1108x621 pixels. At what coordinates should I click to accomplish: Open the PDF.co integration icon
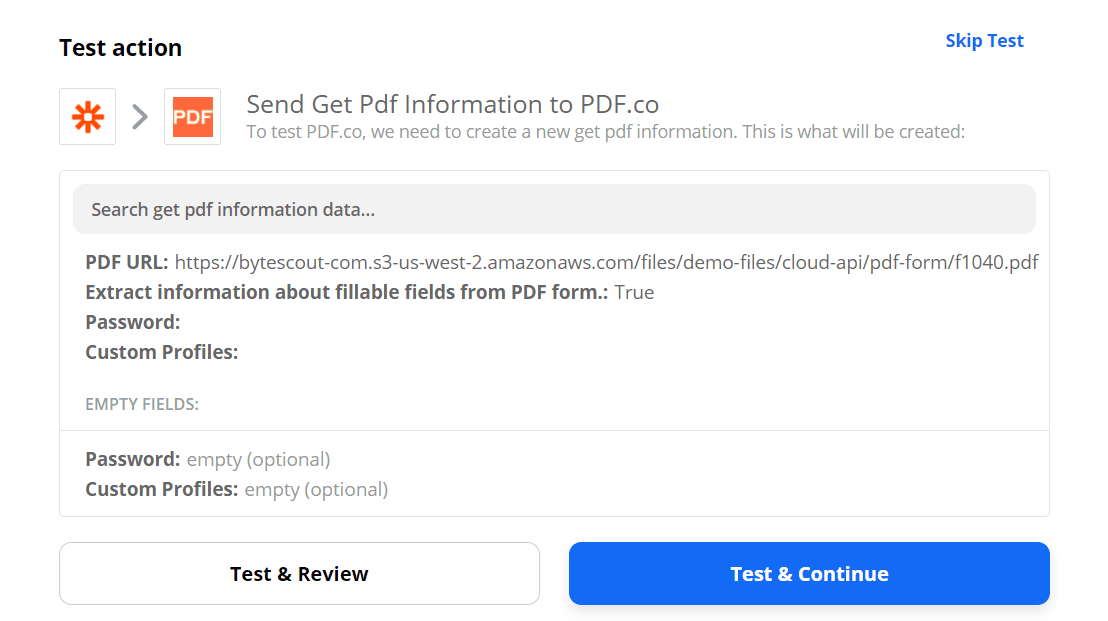[x=192, y=116]
